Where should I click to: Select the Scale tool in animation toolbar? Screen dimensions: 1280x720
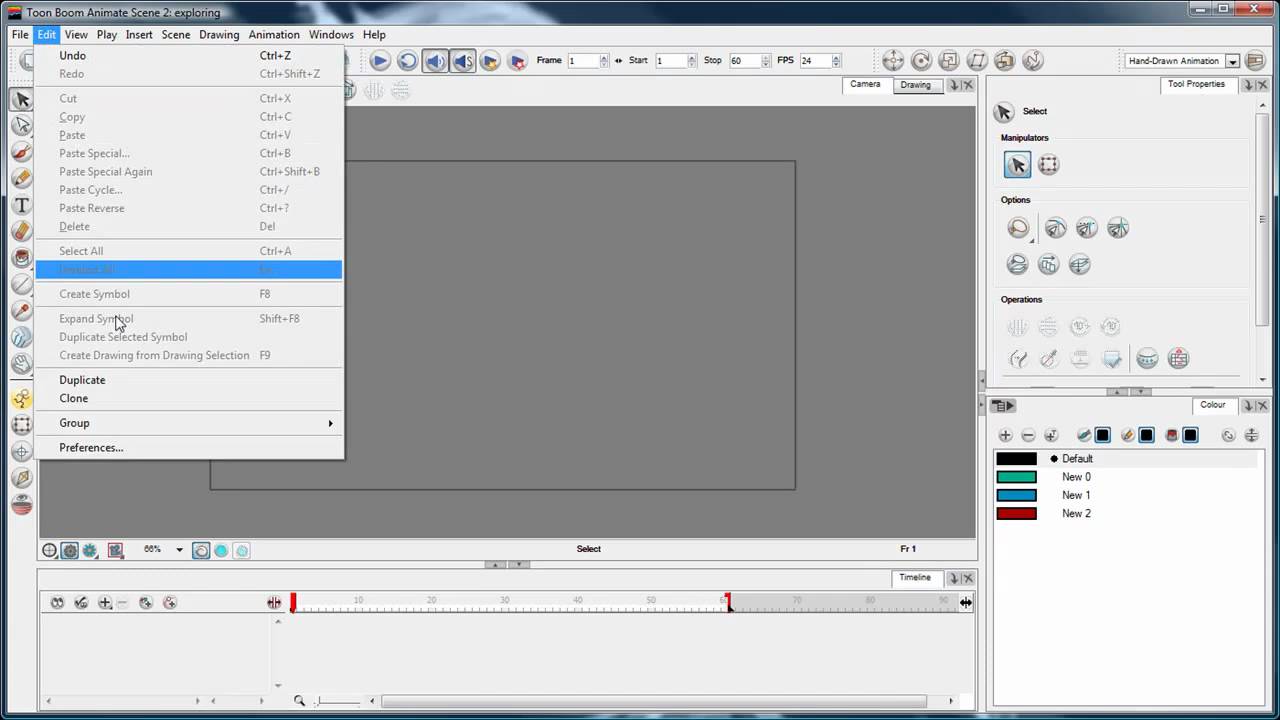(x=949, y=61)
